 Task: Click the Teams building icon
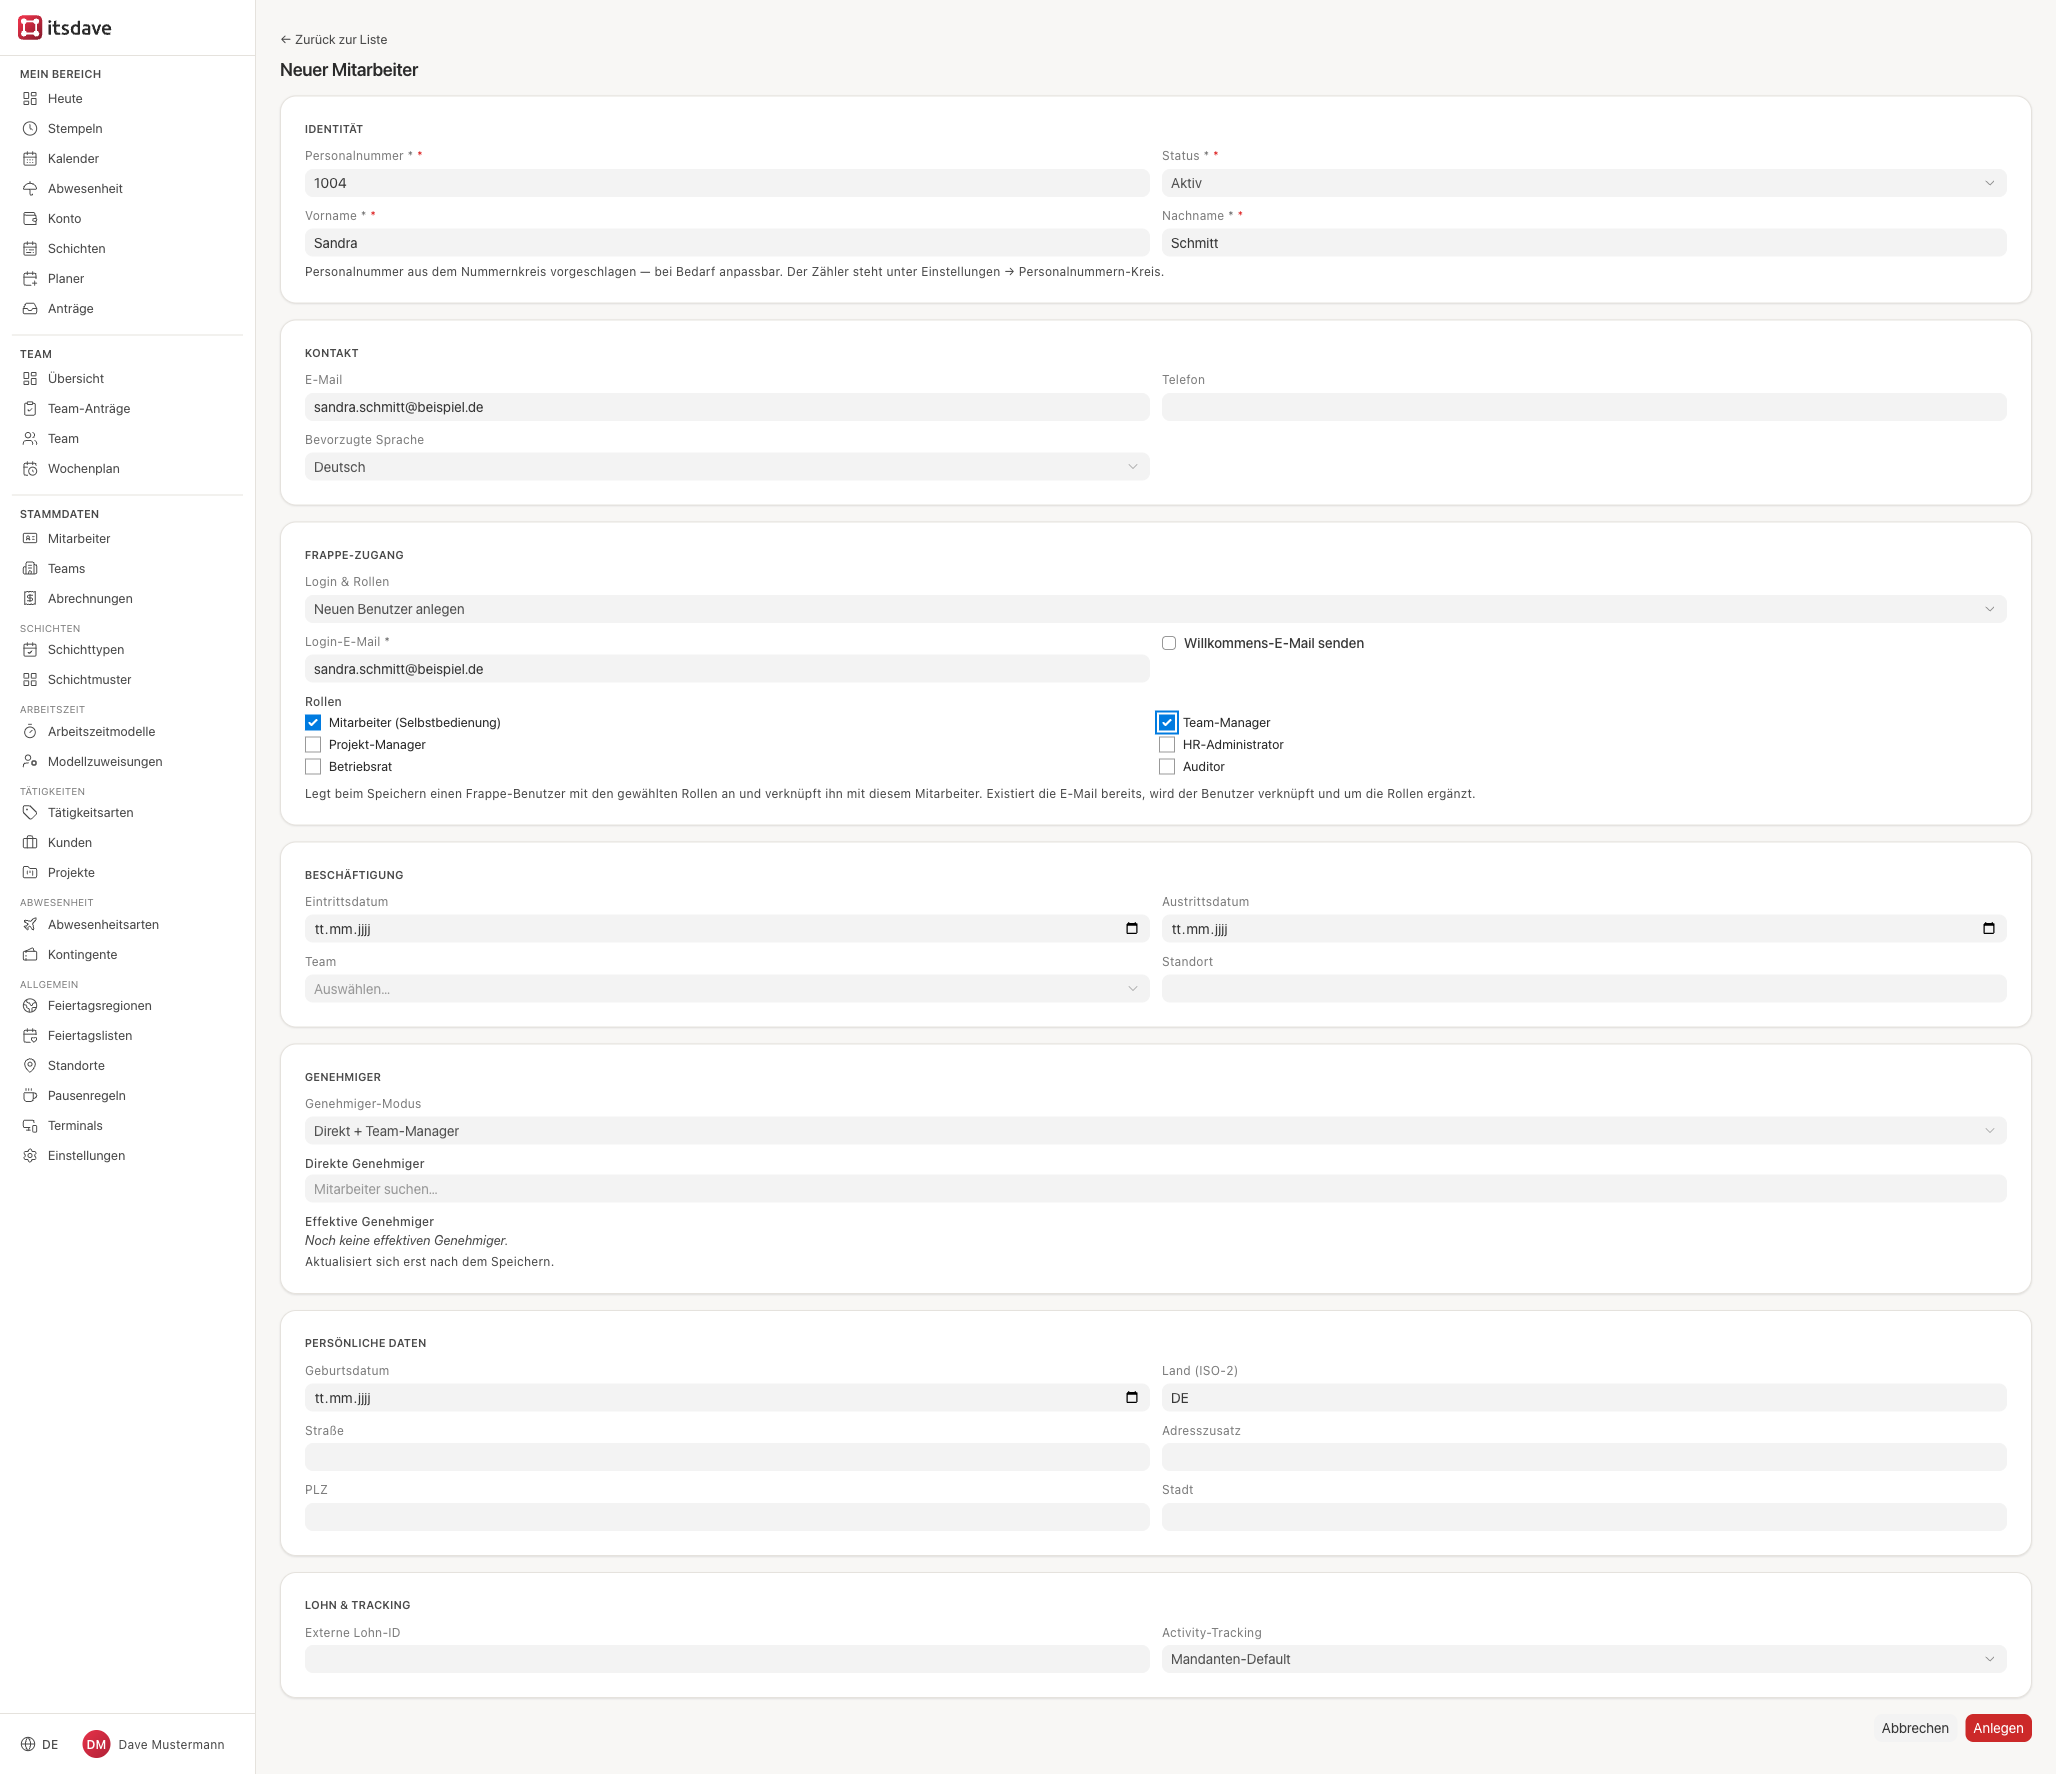pyautogui.click(x=30, y=569)
